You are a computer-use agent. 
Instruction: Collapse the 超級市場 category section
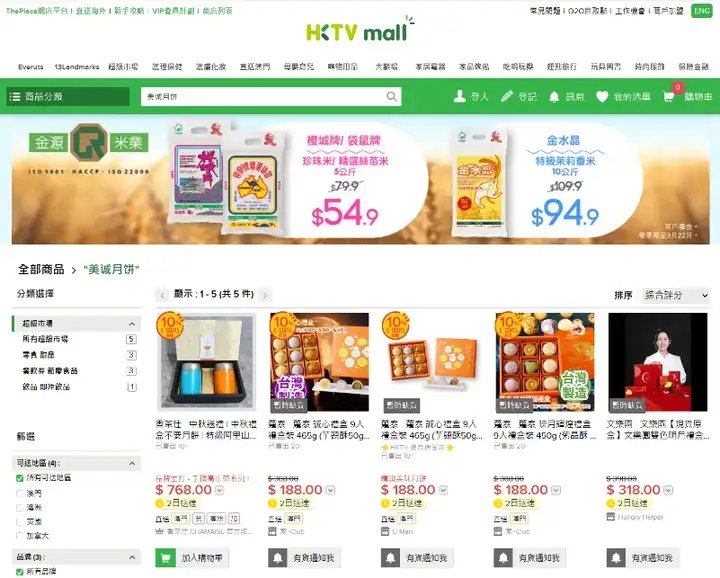(132, 324)
